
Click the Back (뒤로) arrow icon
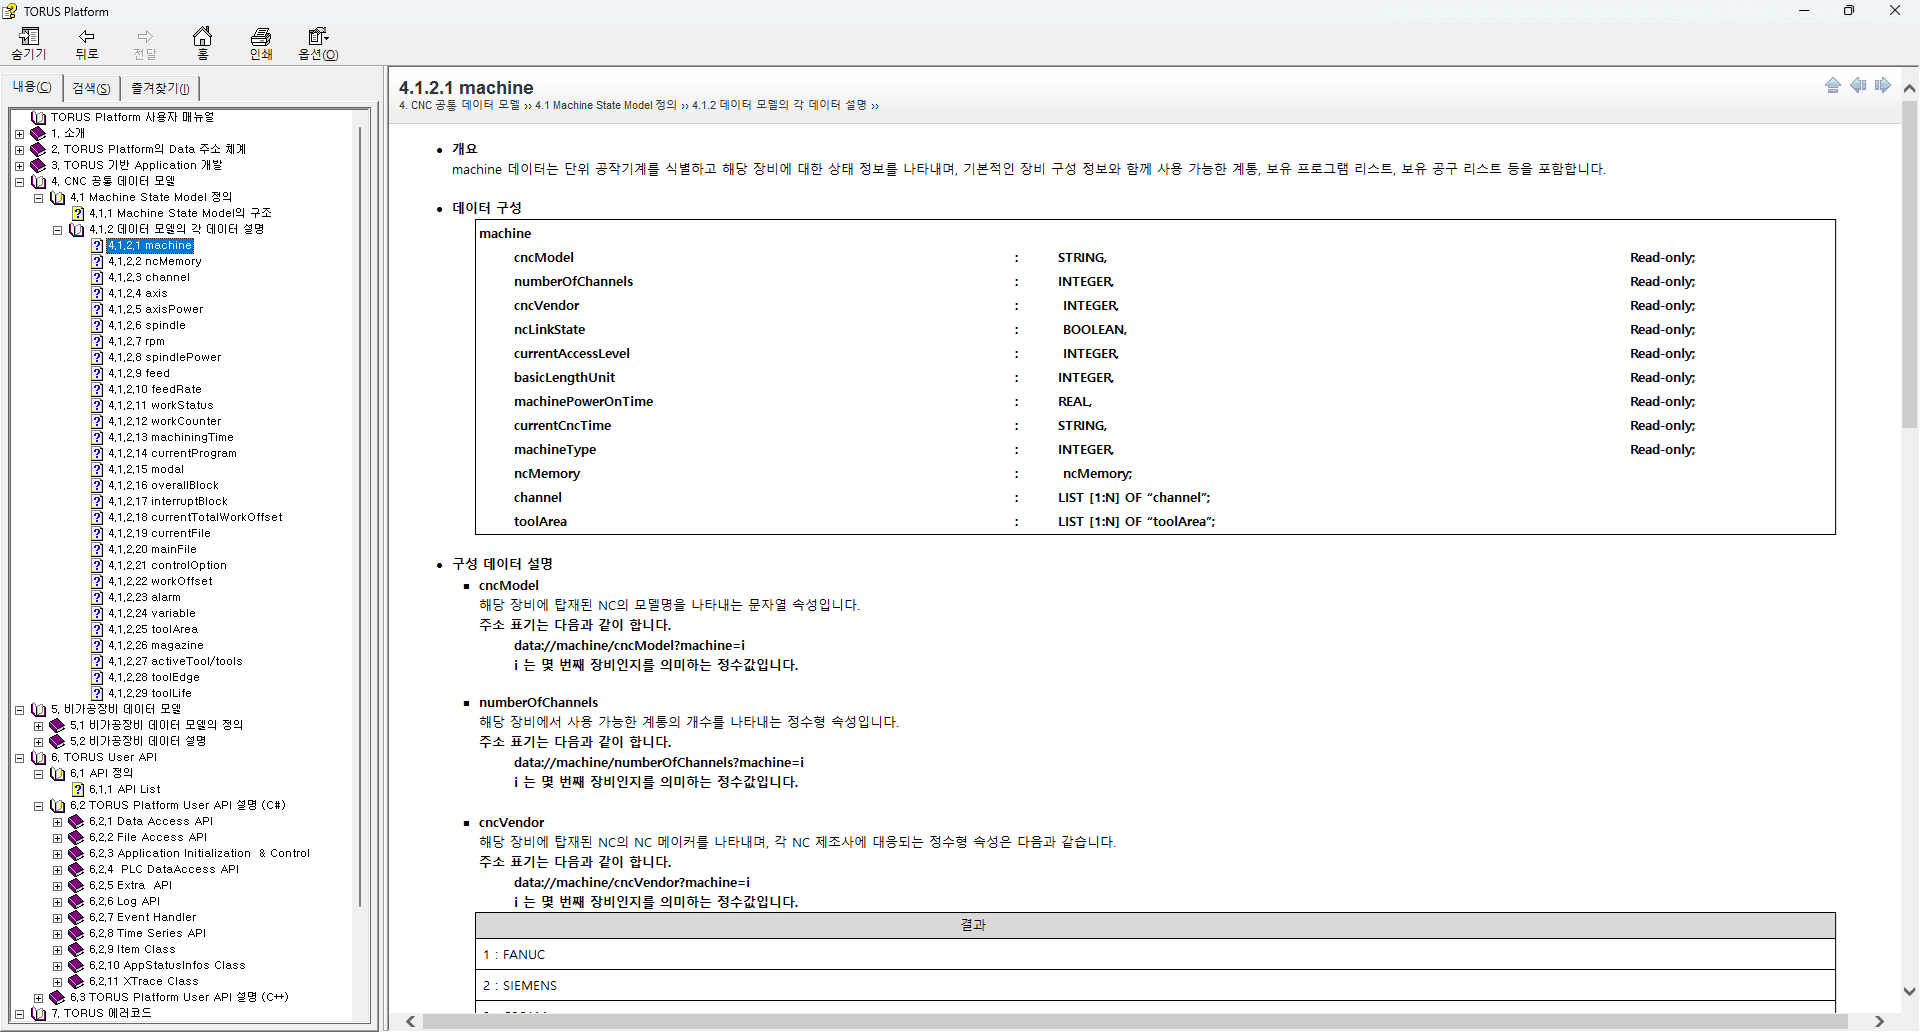click(x=87, y=43)
